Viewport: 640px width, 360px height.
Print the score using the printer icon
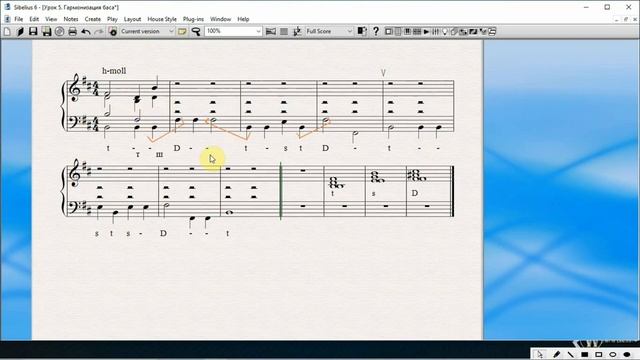(72, 31)
